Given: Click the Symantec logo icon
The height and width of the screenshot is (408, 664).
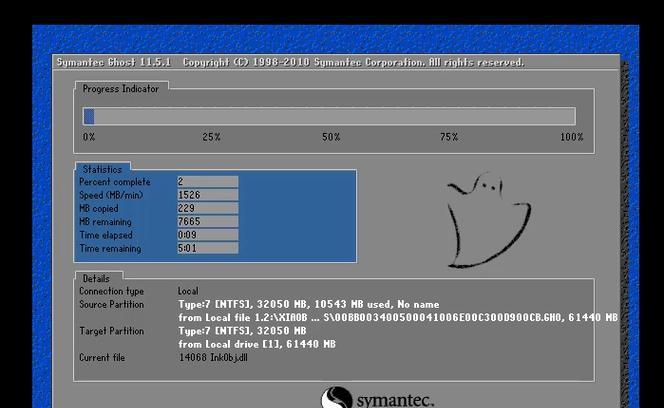Looking at the screenshot, I should (x=337, y=397).
